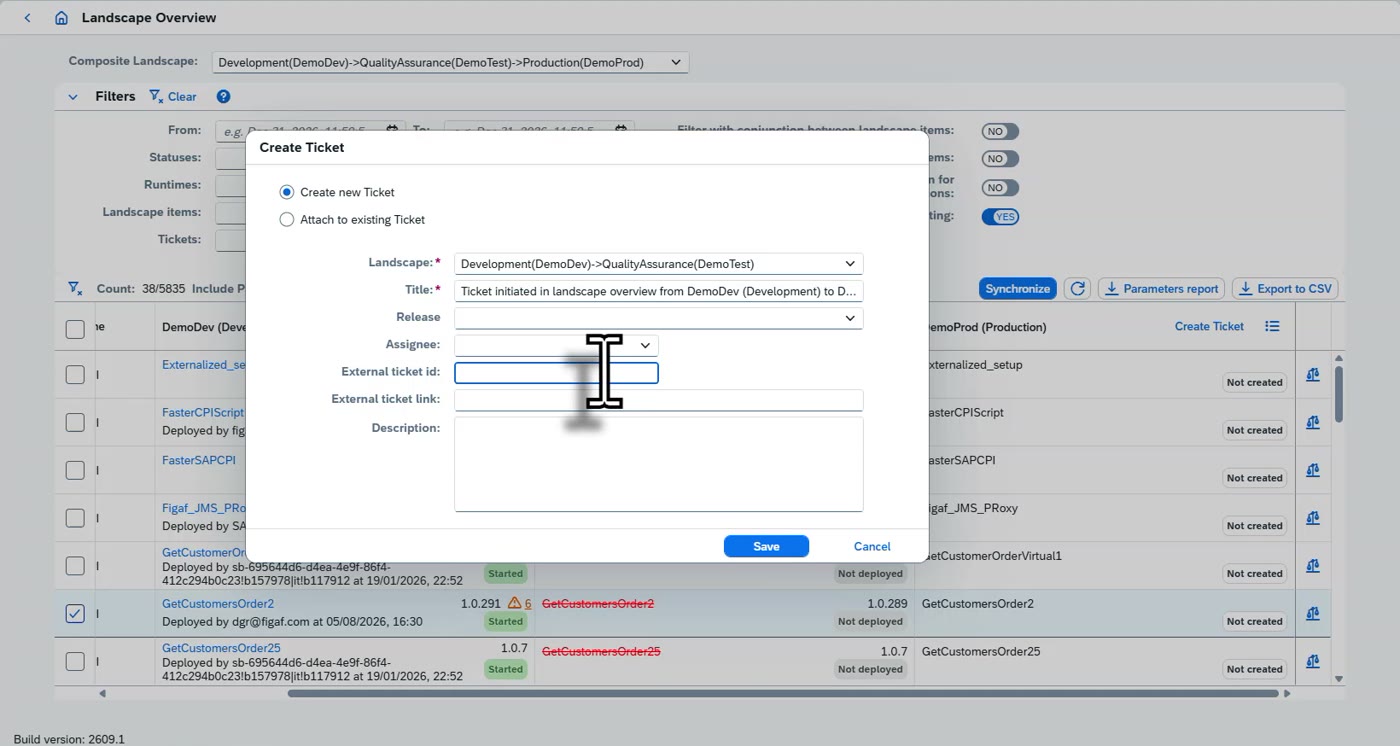Click the horizontal table scrollbar
Image resolution: width=1400 pixels, height=746 pixels.
point(783,693)
